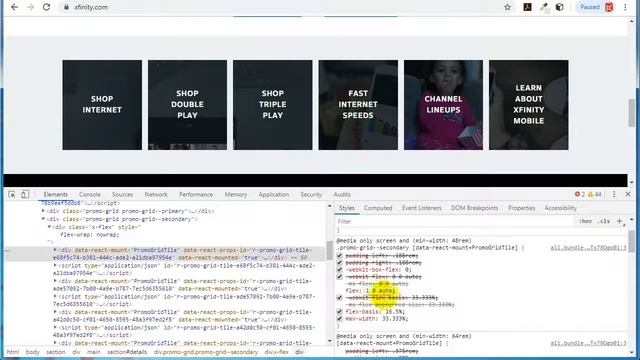Click the browser back arrow
This screenshot has width=640, height=360.
coord(14,7)
